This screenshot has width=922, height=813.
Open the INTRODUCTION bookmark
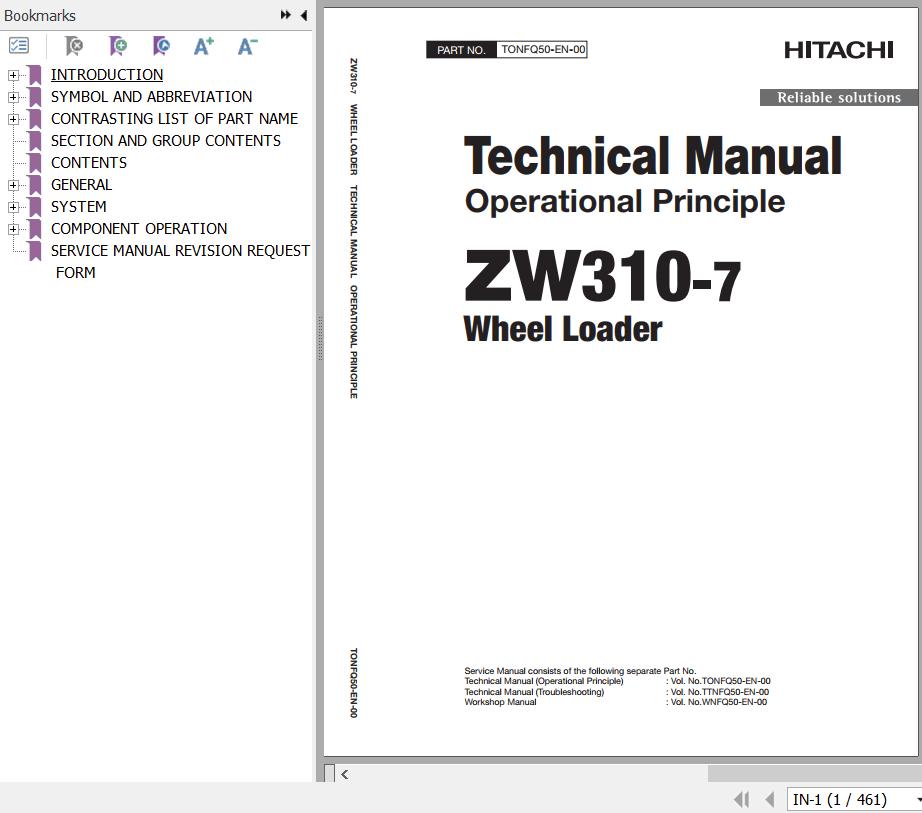(x=107, y=75)
